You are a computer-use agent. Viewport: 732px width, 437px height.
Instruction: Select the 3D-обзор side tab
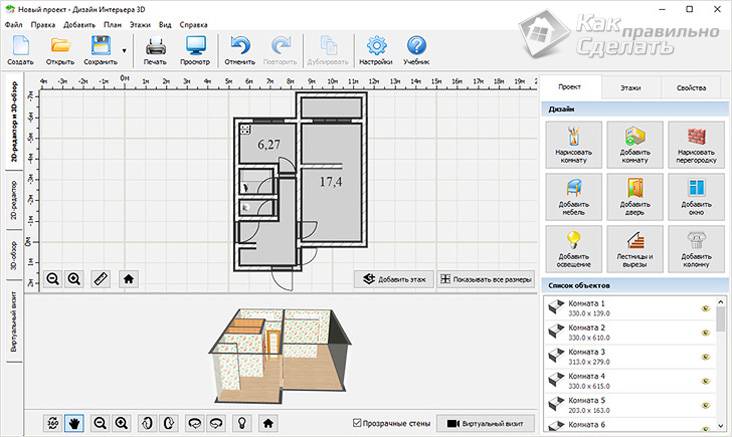pyautogui.click(x=14, y=255)
